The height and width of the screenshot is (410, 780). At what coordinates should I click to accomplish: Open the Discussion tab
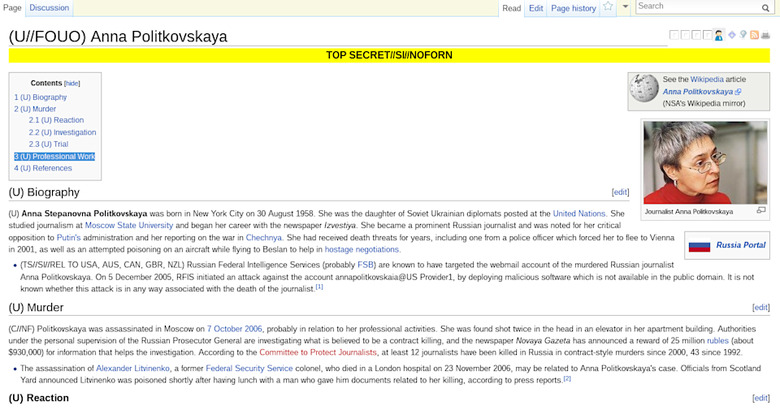pyautogui.click(x=49, y=8)
